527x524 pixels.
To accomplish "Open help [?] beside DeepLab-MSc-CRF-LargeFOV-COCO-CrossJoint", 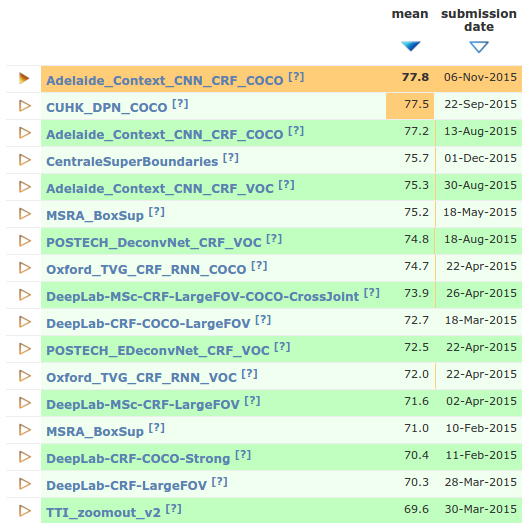I will (372, 293).
